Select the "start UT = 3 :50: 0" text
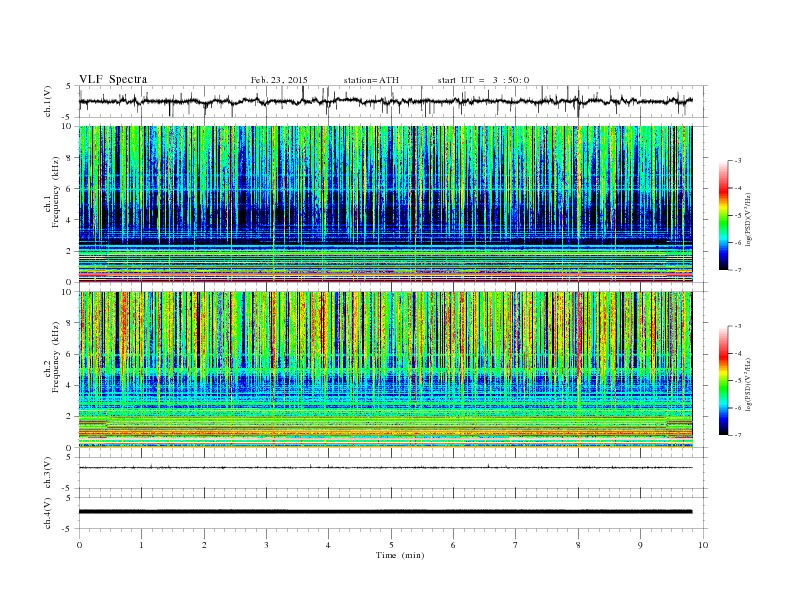 coord(483,80)
